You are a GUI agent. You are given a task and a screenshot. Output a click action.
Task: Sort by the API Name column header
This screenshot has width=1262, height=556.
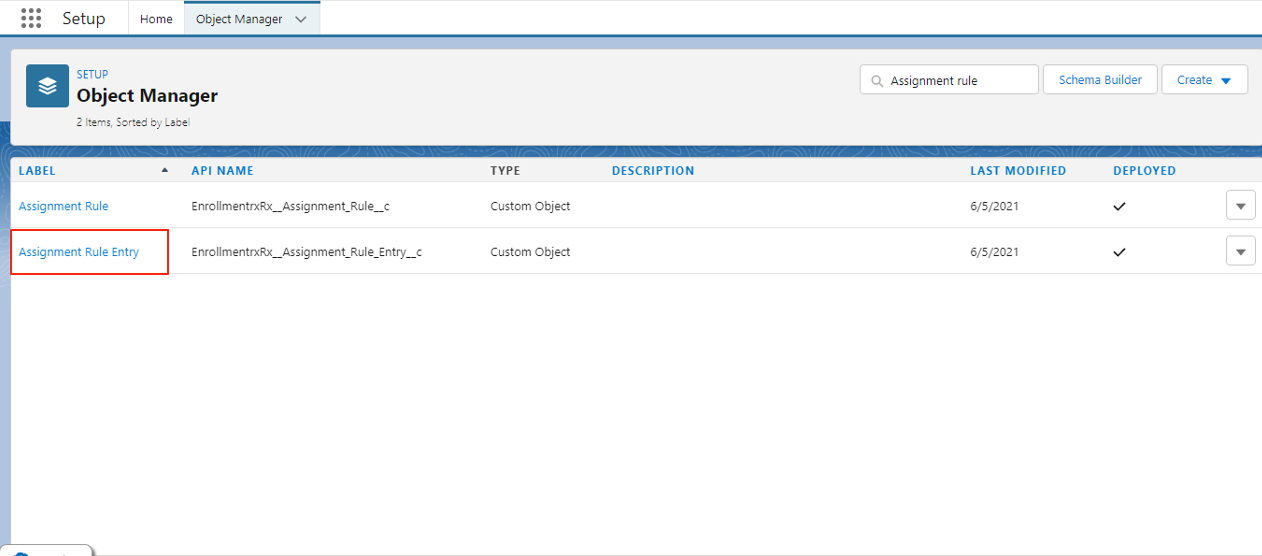pos(222,171)
